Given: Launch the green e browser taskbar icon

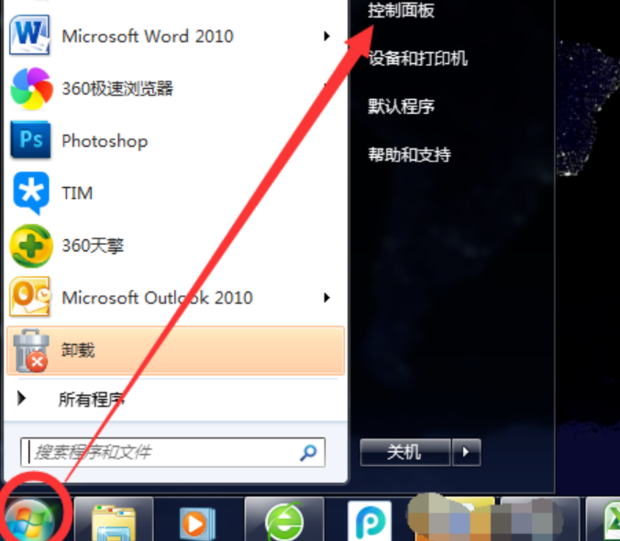Looking at the screenshot, I should click(284, 522).
